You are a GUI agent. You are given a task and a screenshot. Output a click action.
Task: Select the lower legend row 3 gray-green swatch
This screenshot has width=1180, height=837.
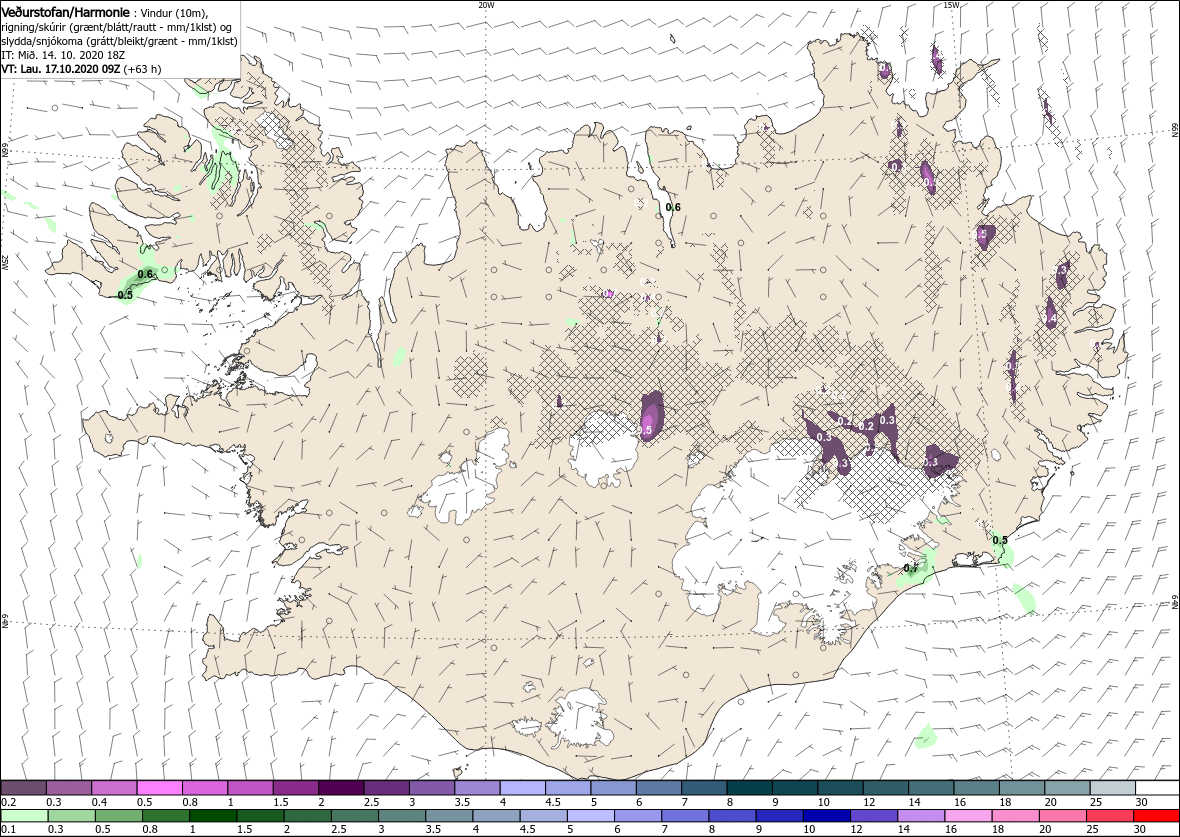pos(401,816)
